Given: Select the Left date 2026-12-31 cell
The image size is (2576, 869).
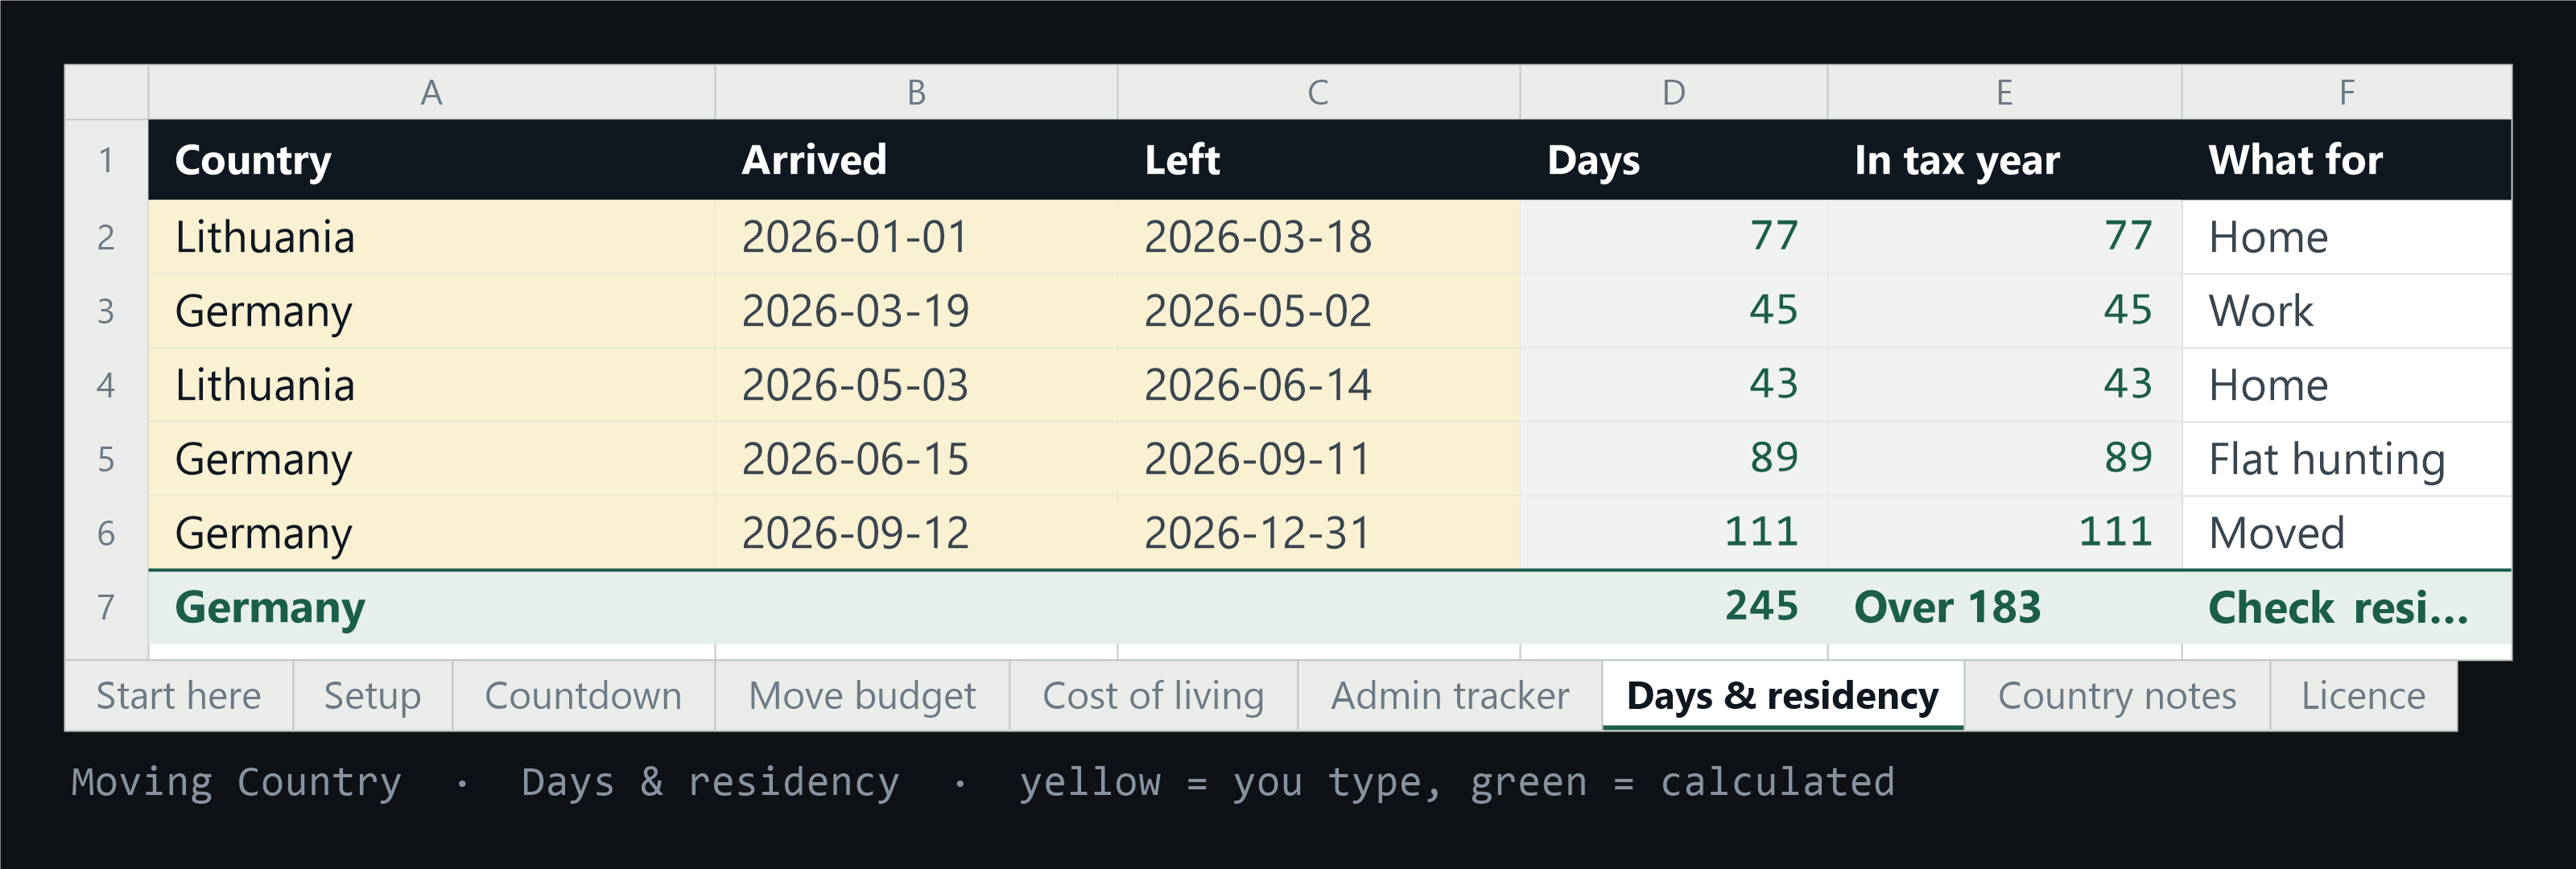Looking at the screenshot, I should pyautogui.click(x=1319, y=533).
